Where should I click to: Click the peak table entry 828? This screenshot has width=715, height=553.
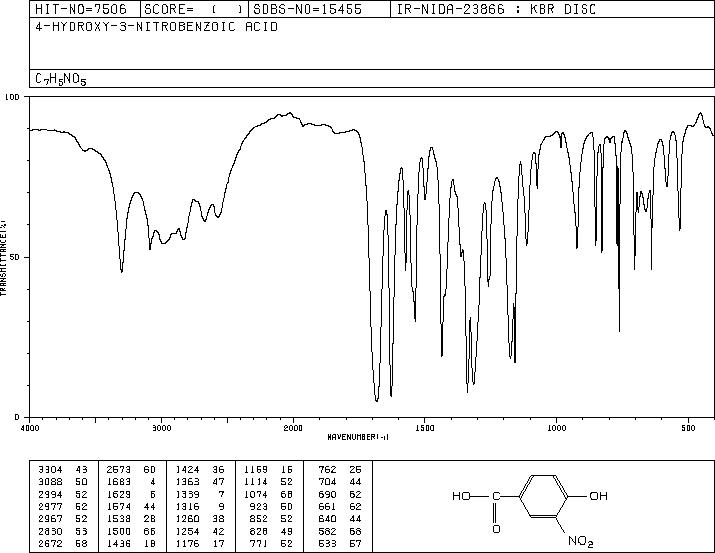coord(259,531)
